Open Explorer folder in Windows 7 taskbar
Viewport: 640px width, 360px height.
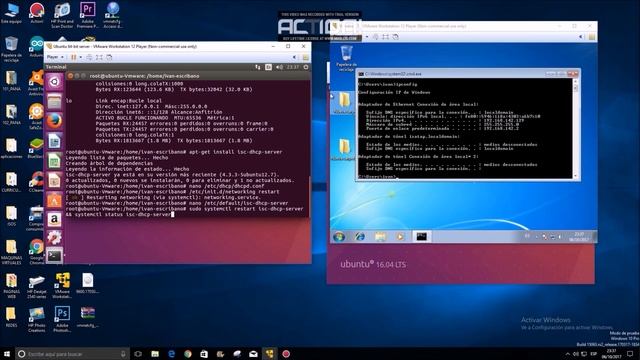[x=380, y=237]
